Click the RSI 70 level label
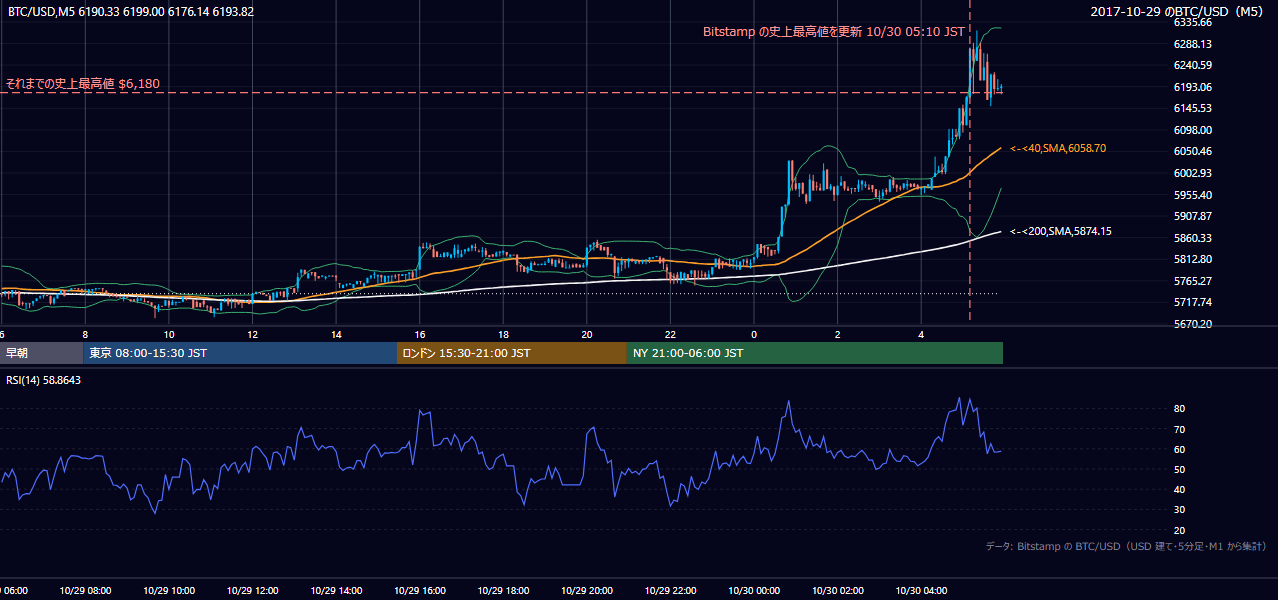The image size is (1278, 600). (x=1179, y=429)
